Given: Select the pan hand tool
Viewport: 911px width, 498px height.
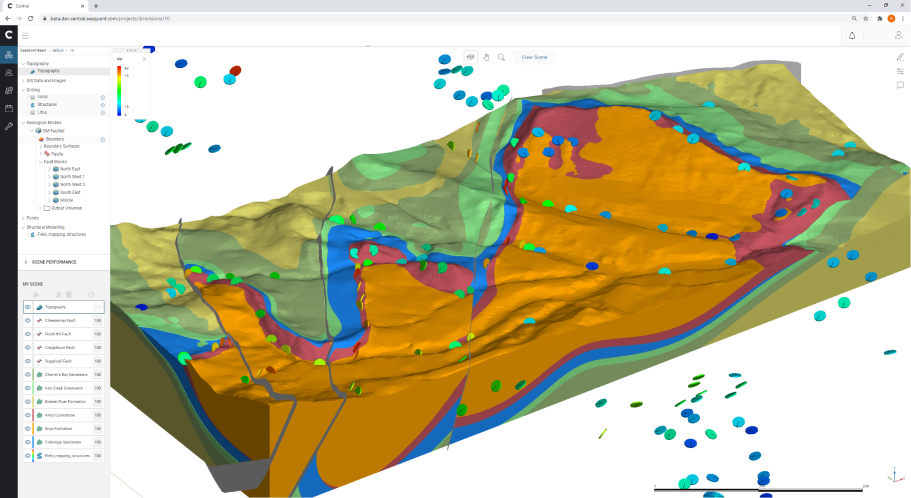Looking at the screenshot, I should coord(486,57).
